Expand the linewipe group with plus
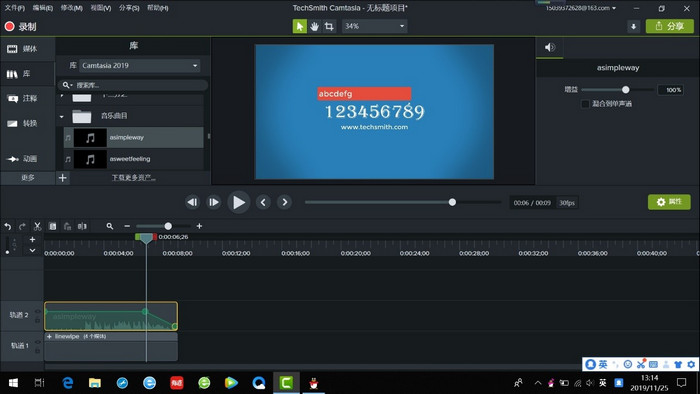The image size is (700, 394). pos(49,336)
